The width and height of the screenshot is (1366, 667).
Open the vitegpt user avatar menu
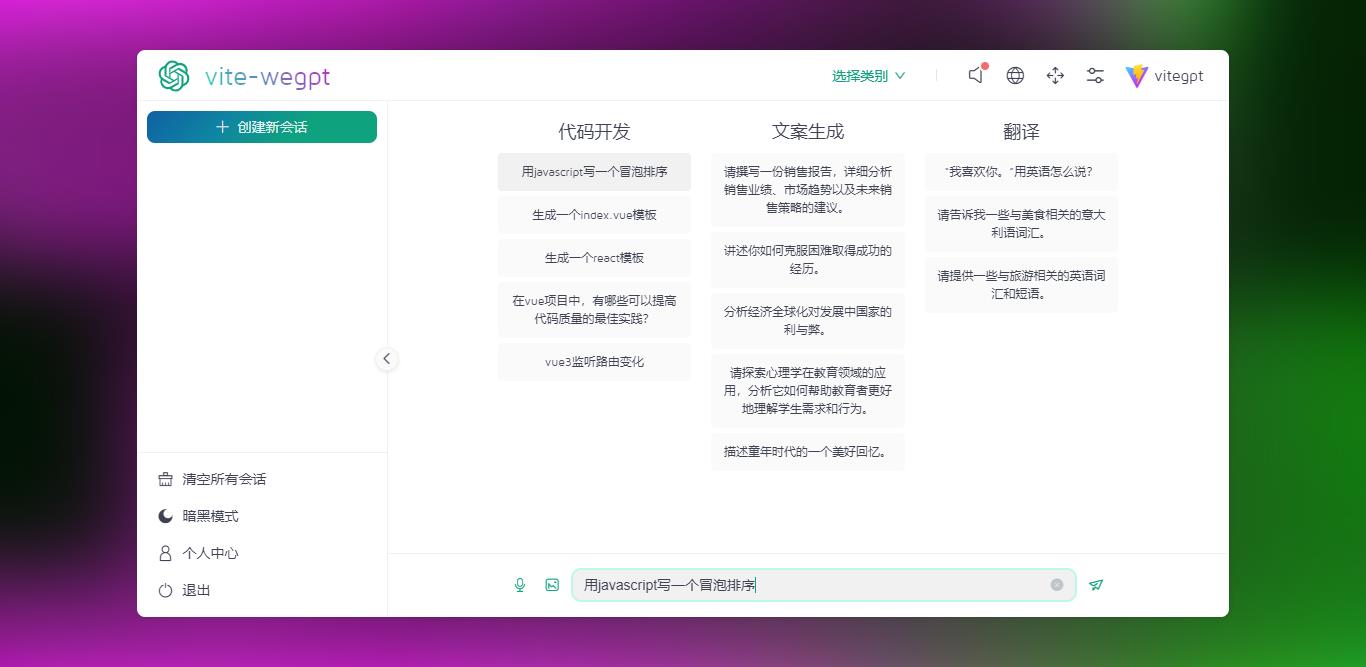click(1164, 75)
